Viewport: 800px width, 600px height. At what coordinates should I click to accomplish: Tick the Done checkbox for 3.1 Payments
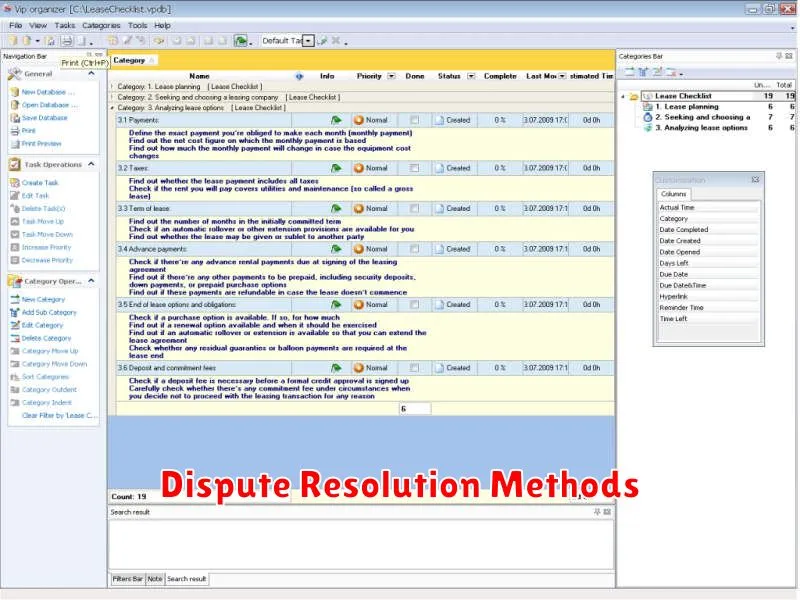pos(414,120)
